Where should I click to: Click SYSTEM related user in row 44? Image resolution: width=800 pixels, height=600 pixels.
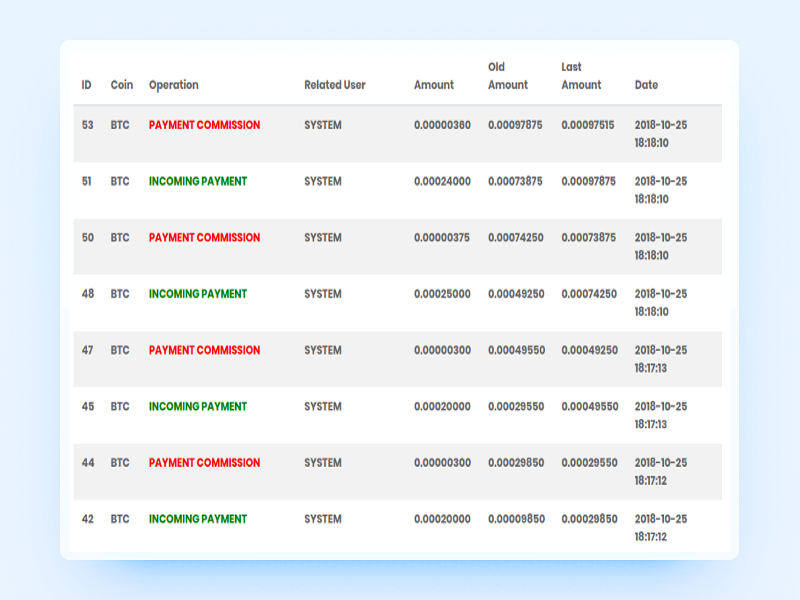click(323, 463)
